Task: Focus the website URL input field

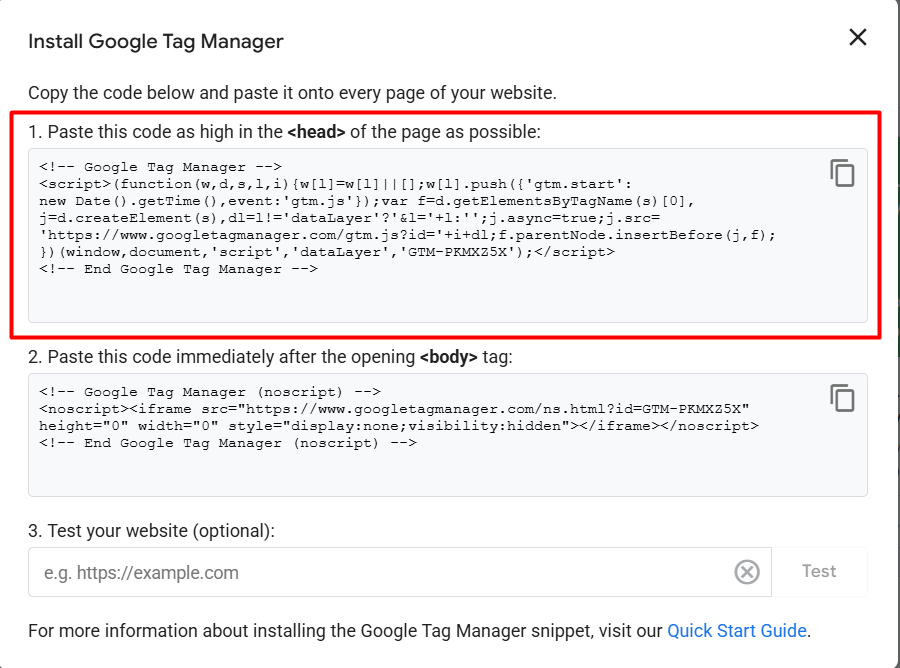Action: [x=380, y=573]
